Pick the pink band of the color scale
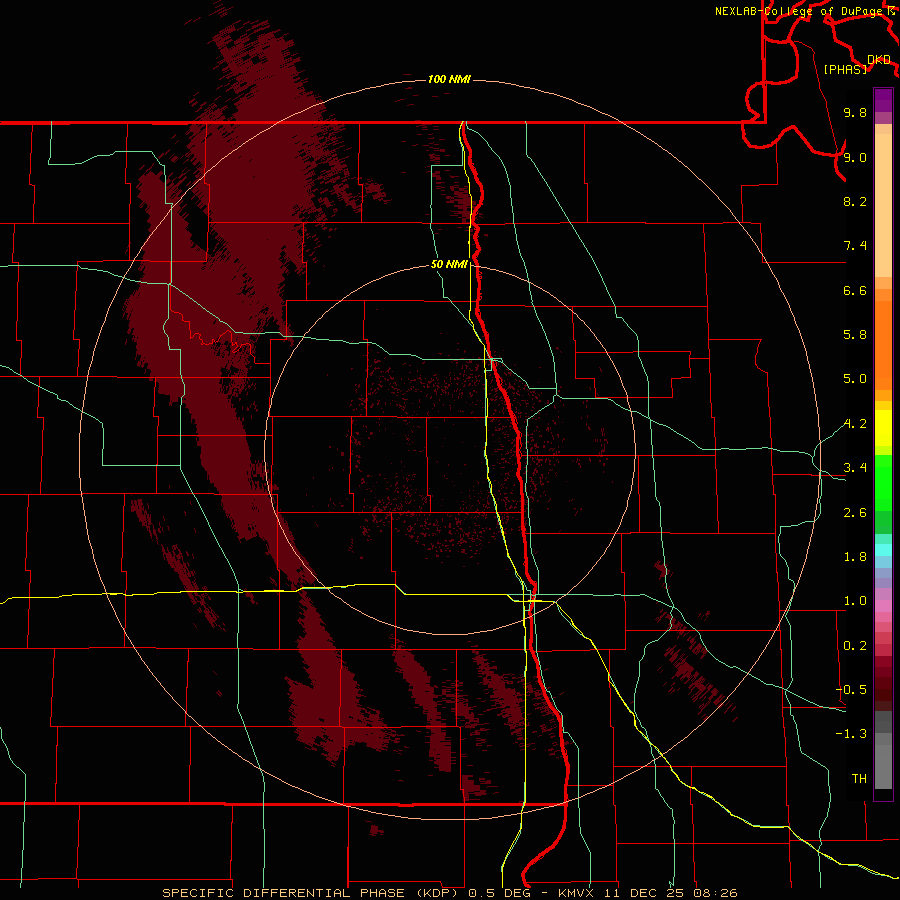The height and width of the screenshot is (900, 900). tap(883, 606)
